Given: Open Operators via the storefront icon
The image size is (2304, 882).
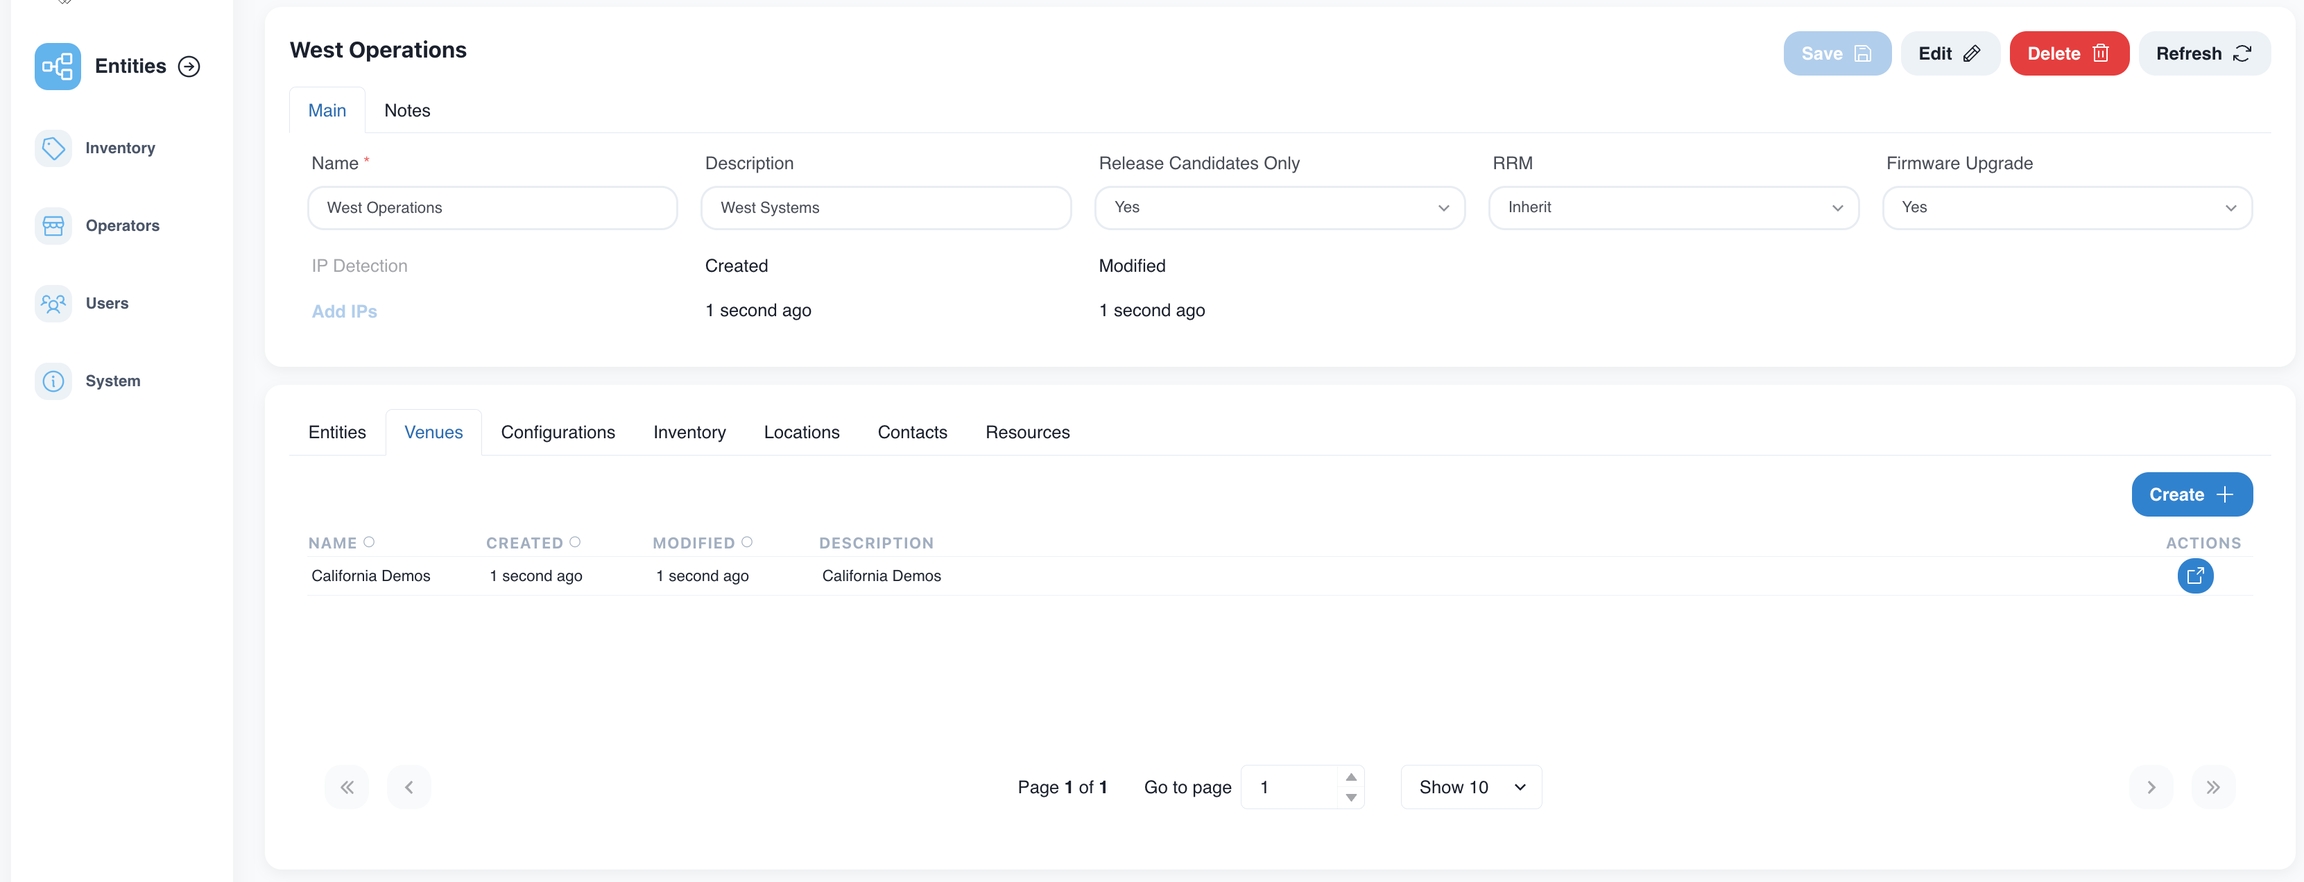Looking at the screenshot, I should click(53, 226).
